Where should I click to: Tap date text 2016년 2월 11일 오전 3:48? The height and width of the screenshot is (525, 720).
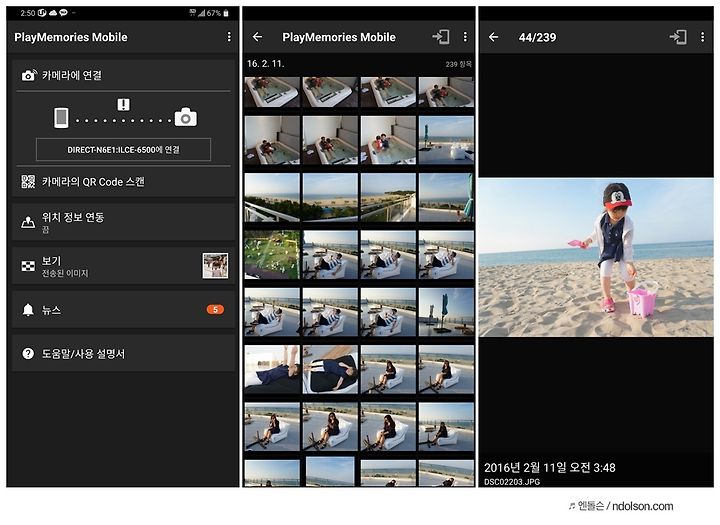[550, 468]
